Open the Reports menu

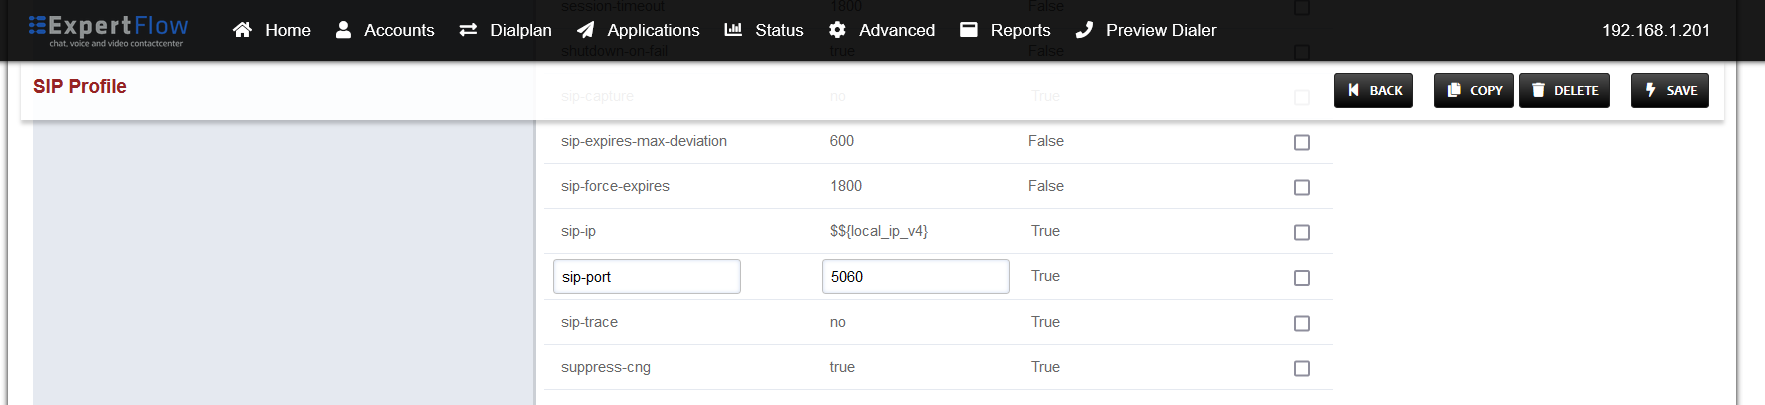[1019, 30]
